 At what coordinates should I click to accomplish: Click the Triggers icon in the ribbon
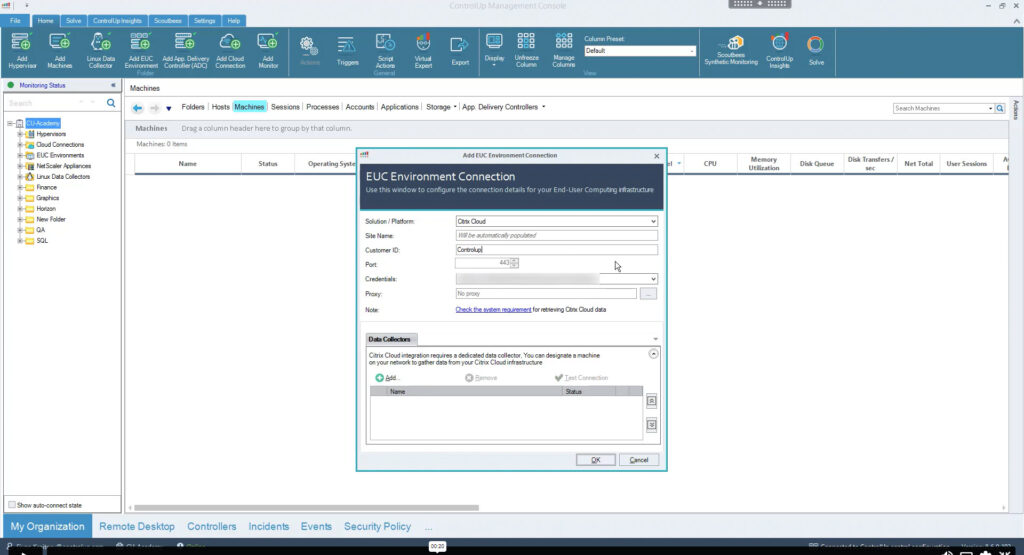pos(347,44)
